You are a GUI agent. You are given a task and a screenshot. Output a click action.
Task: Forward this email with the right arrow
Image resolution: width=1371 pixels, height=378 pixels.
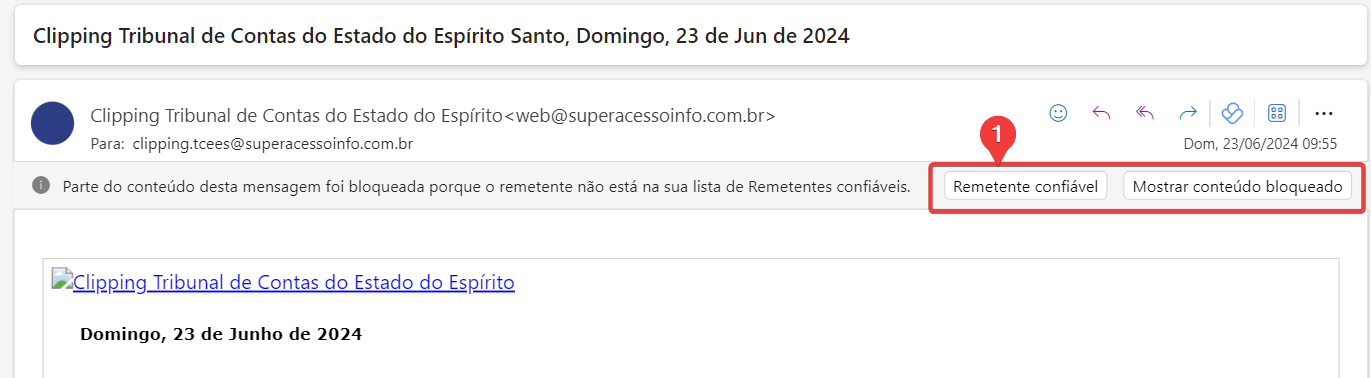click(x=1188, y=113)
